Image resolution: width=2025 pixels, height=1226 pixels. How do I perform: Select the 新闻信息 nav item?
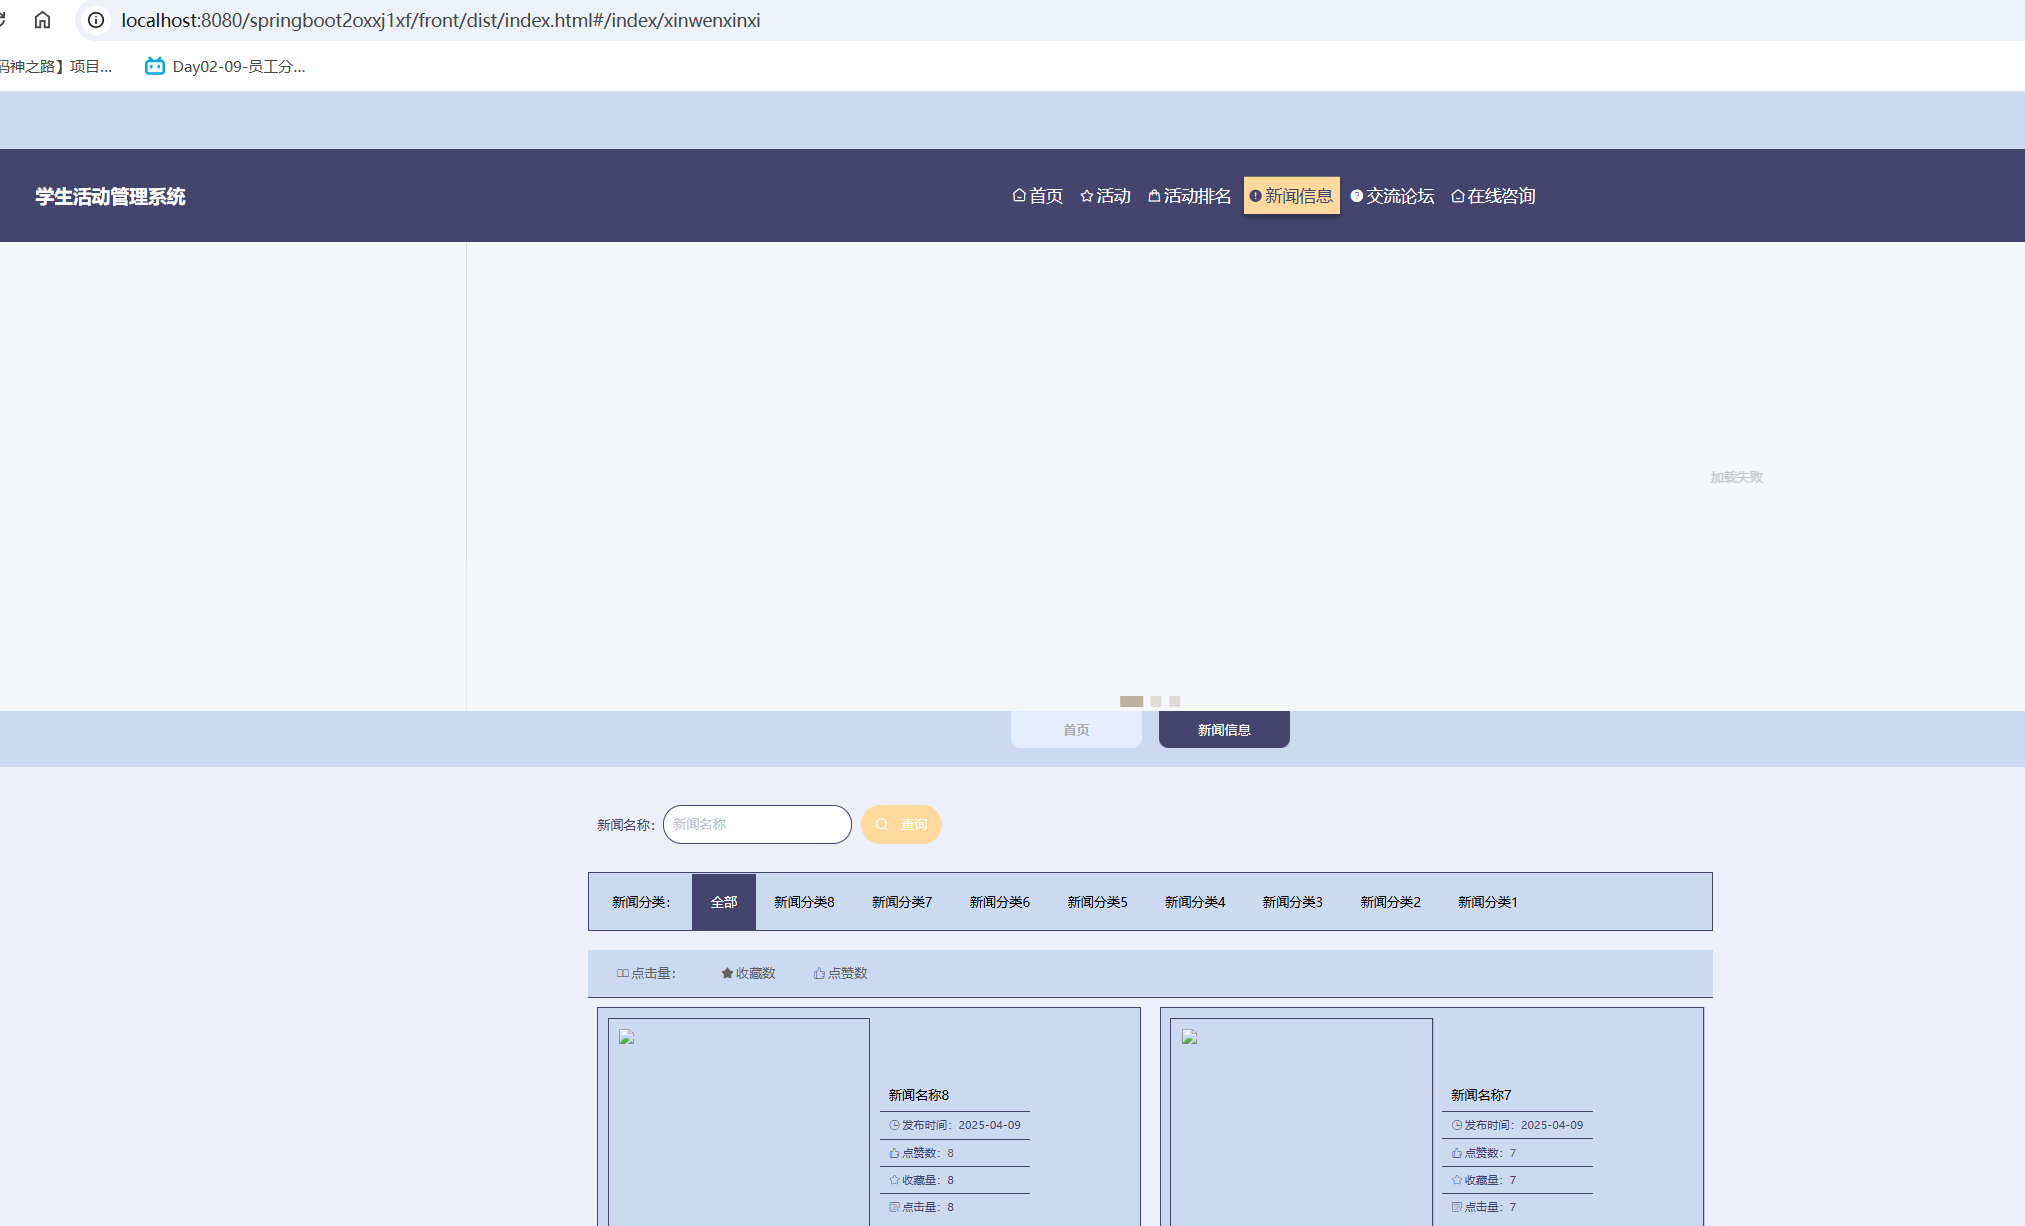[x=1291, y=196]
